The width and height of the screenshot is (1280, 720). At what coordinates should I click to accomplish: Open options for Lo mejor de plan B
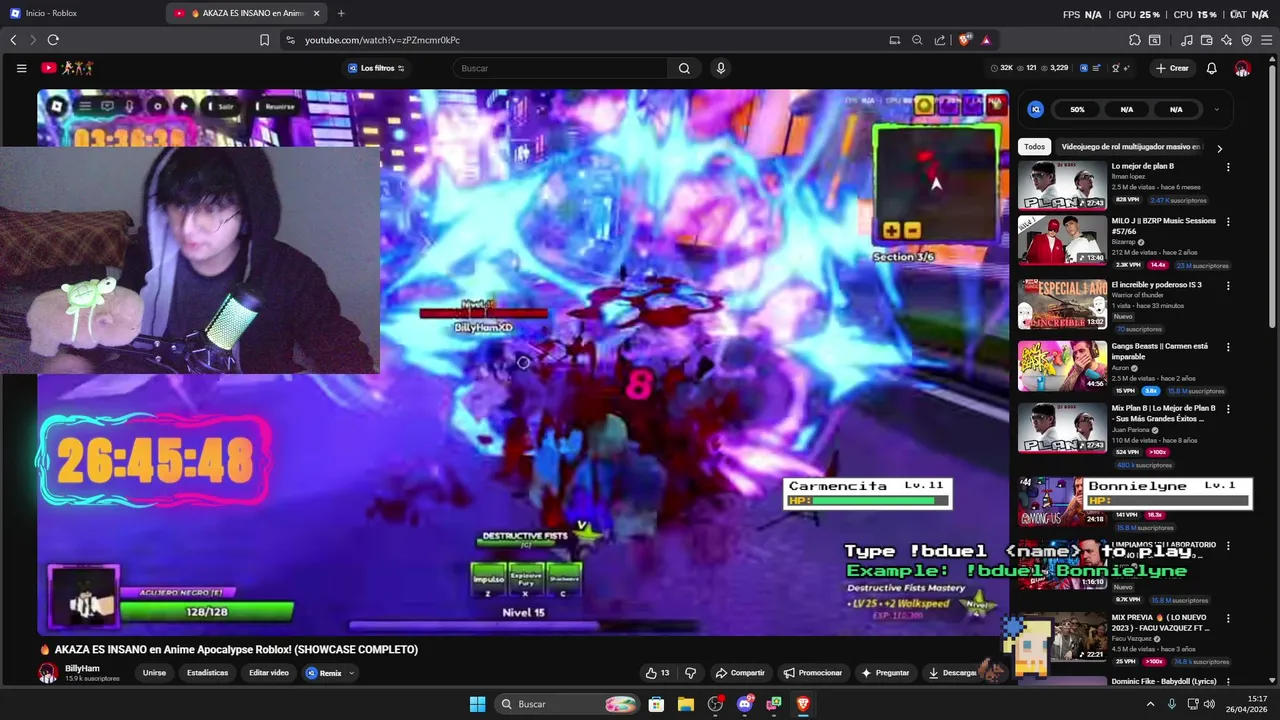pyautogui.click(x=1228, y=167)
